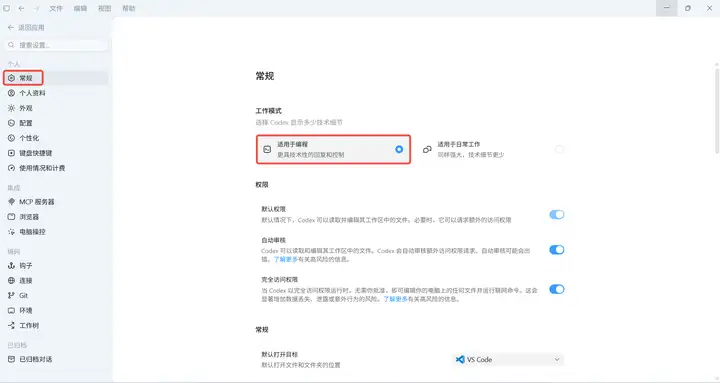
Task: Open 连接 connections settings
Action: [x=56, y=281]
